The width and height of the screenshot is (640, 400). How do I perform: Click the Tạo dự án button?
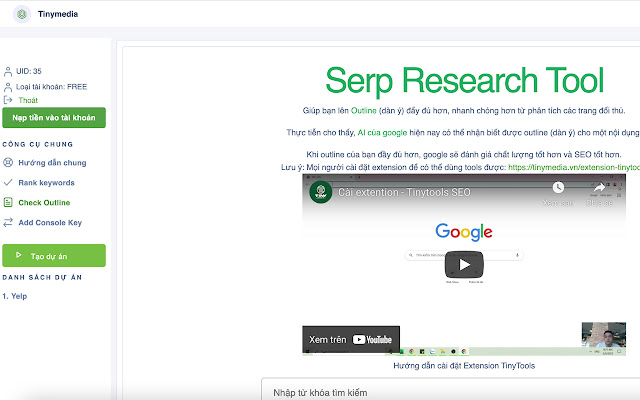coord(54,256)
